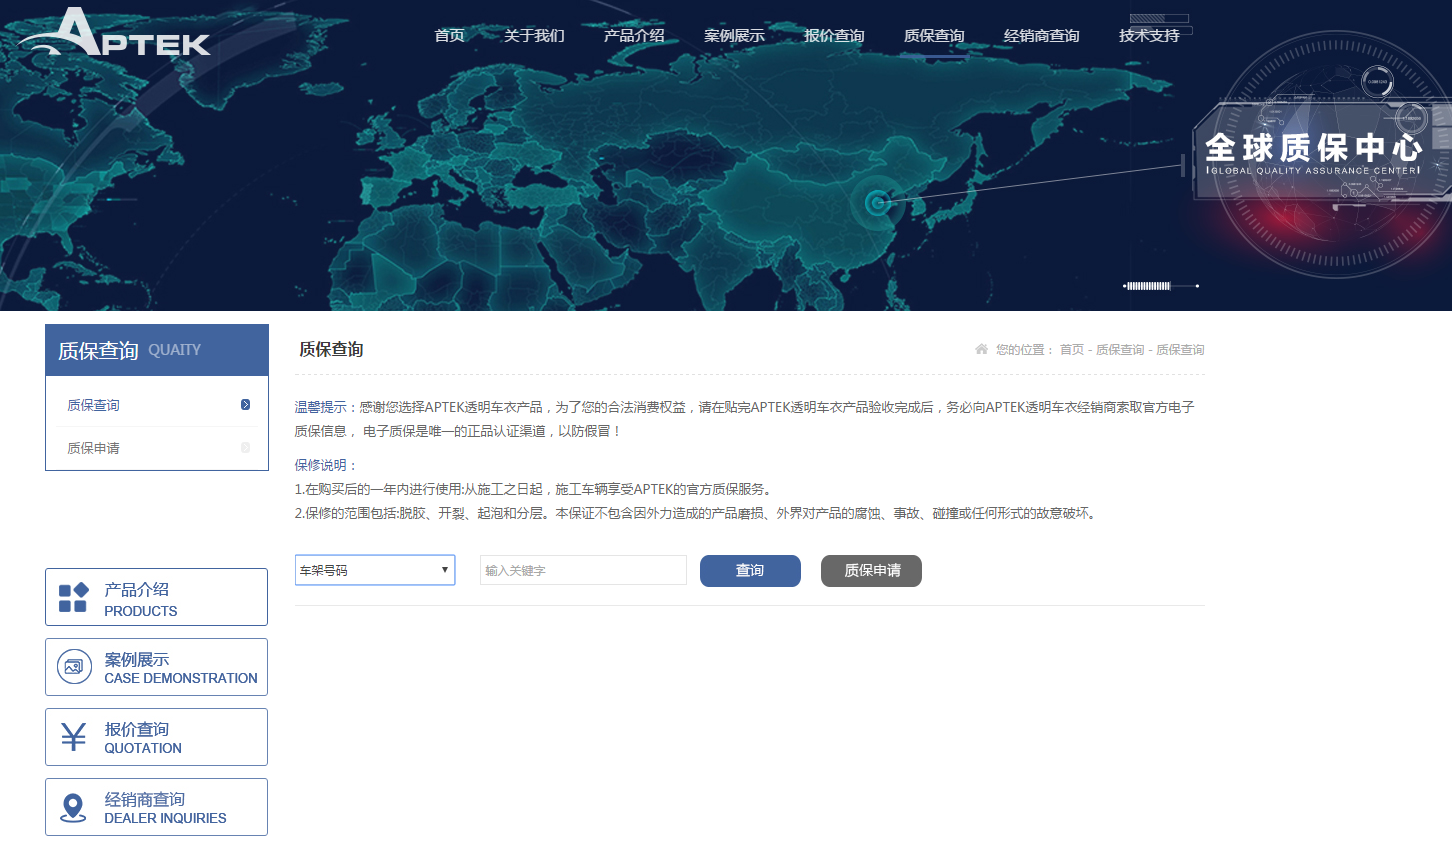Choose 技术支持 in the navigation bar

(x=1149, y=36)
